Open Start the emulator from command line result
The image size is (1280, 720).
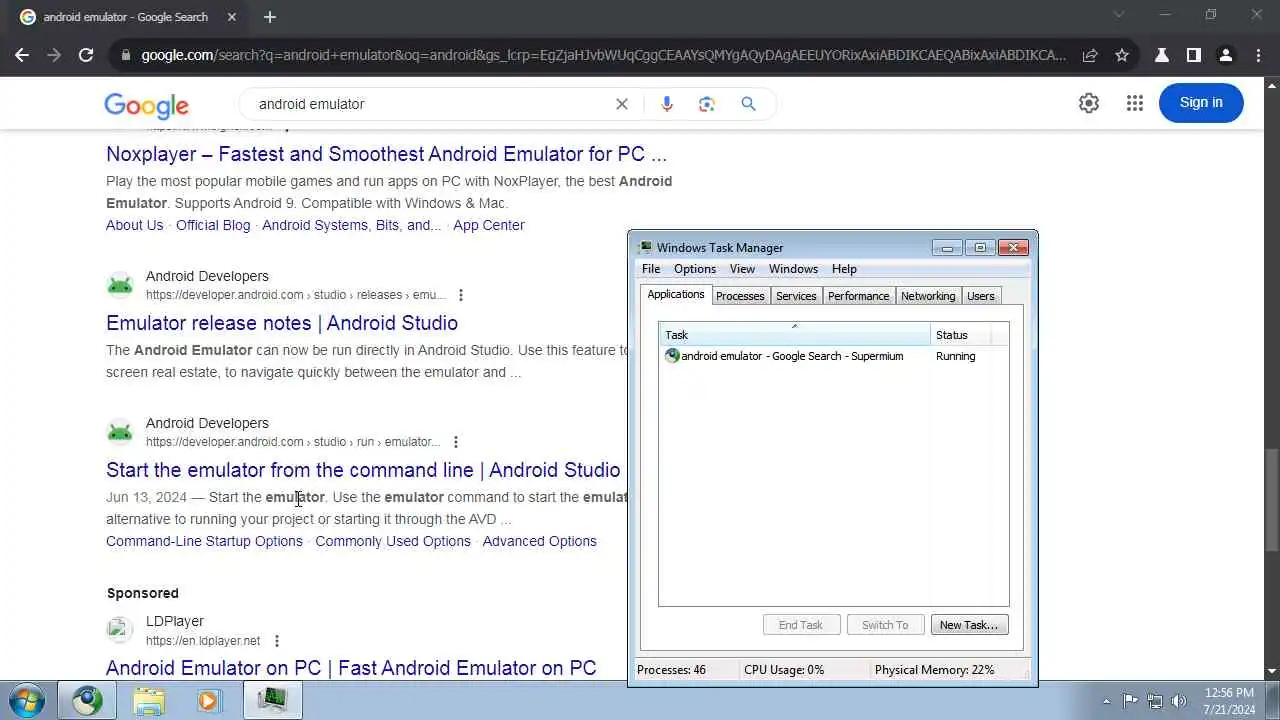[363, 470]
